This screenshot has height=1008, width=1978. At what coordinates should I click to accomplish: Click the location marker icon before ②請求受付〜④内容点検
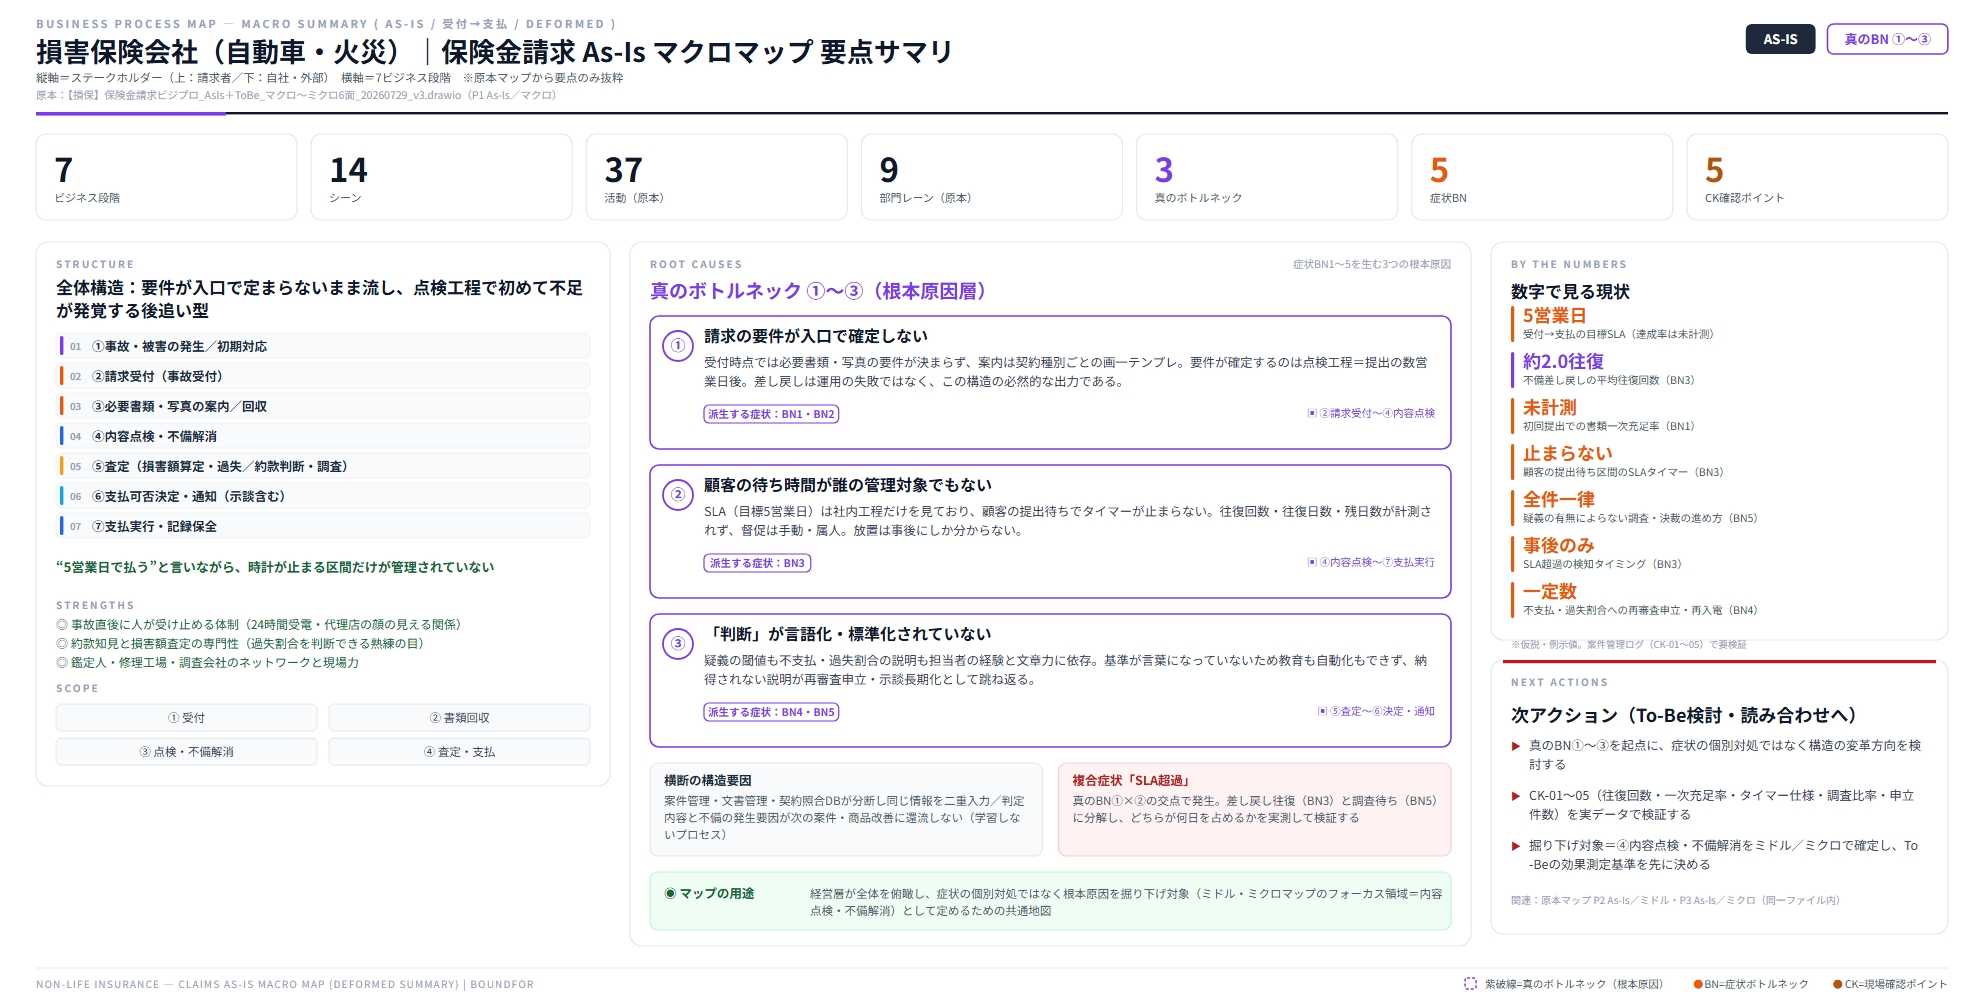1312,413
